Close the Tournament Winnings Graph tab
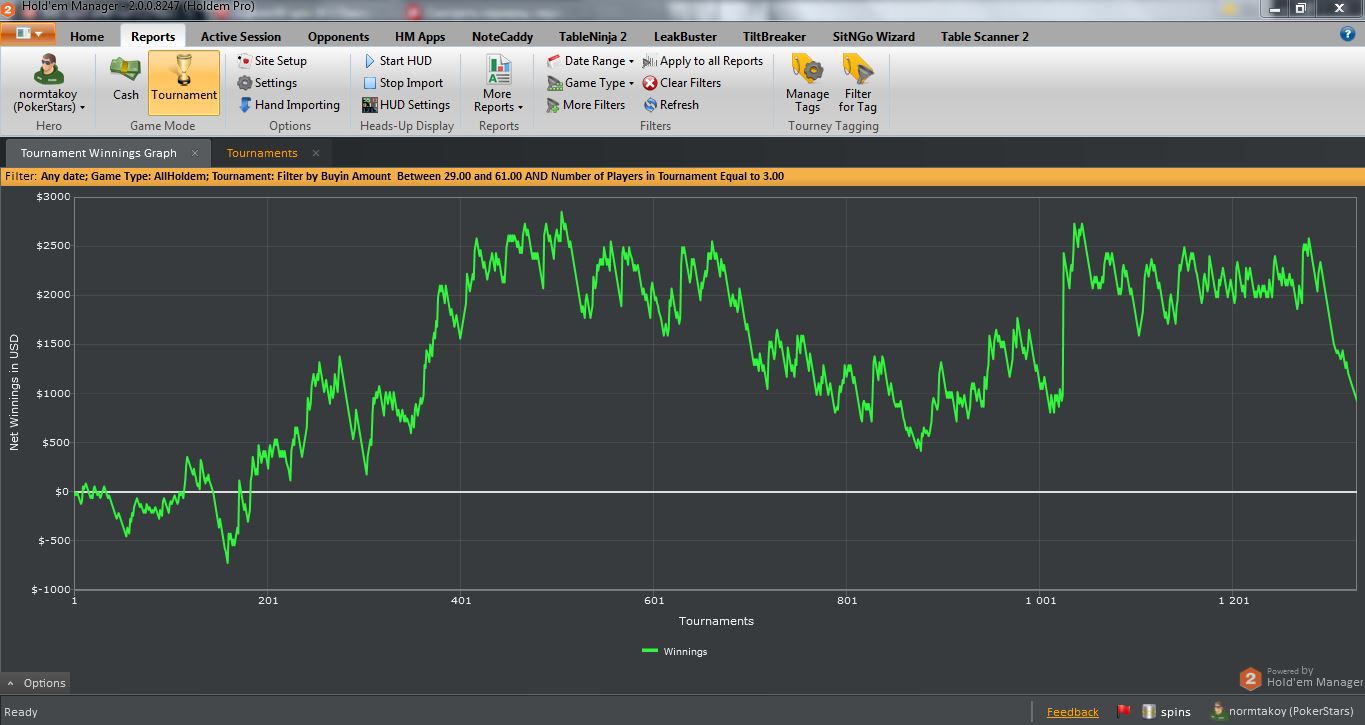1365x725 pixels. click(195, 153)
